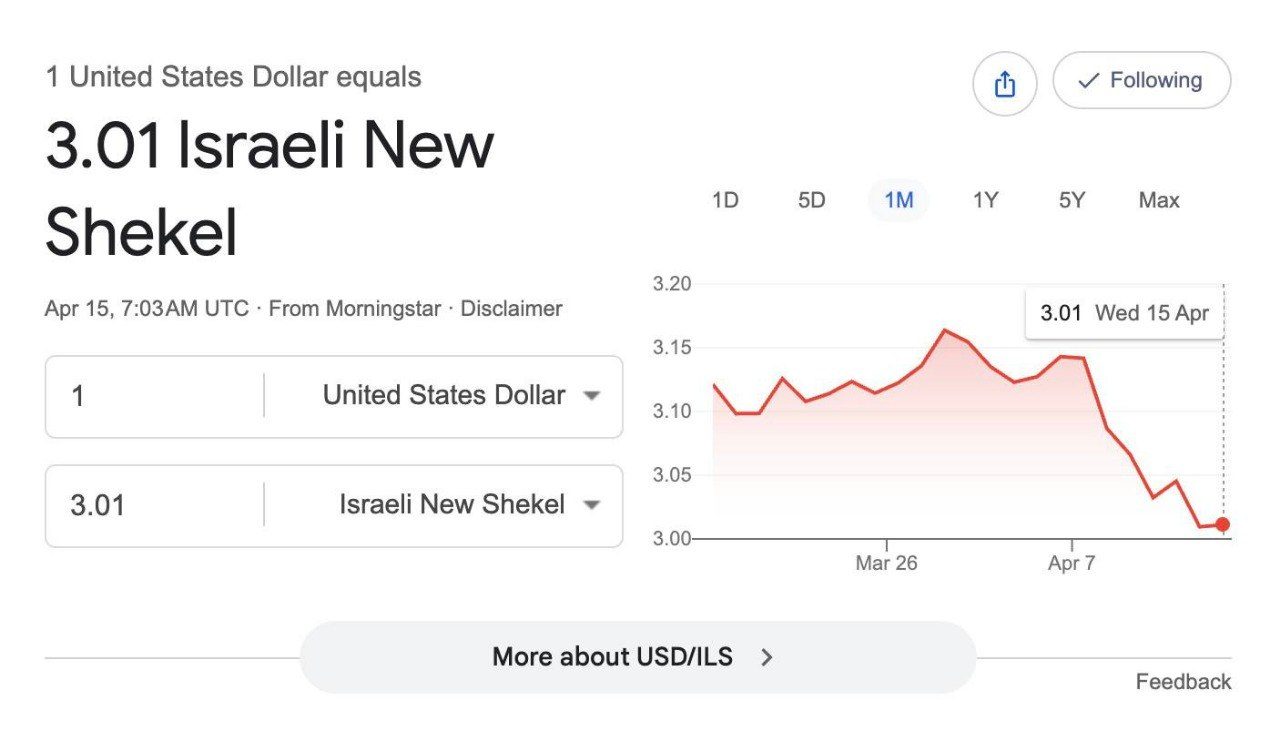Click the Feedback link
Image resolution: width=1280 pixels, height=741 pixels.
click(x=1183, y=682)
